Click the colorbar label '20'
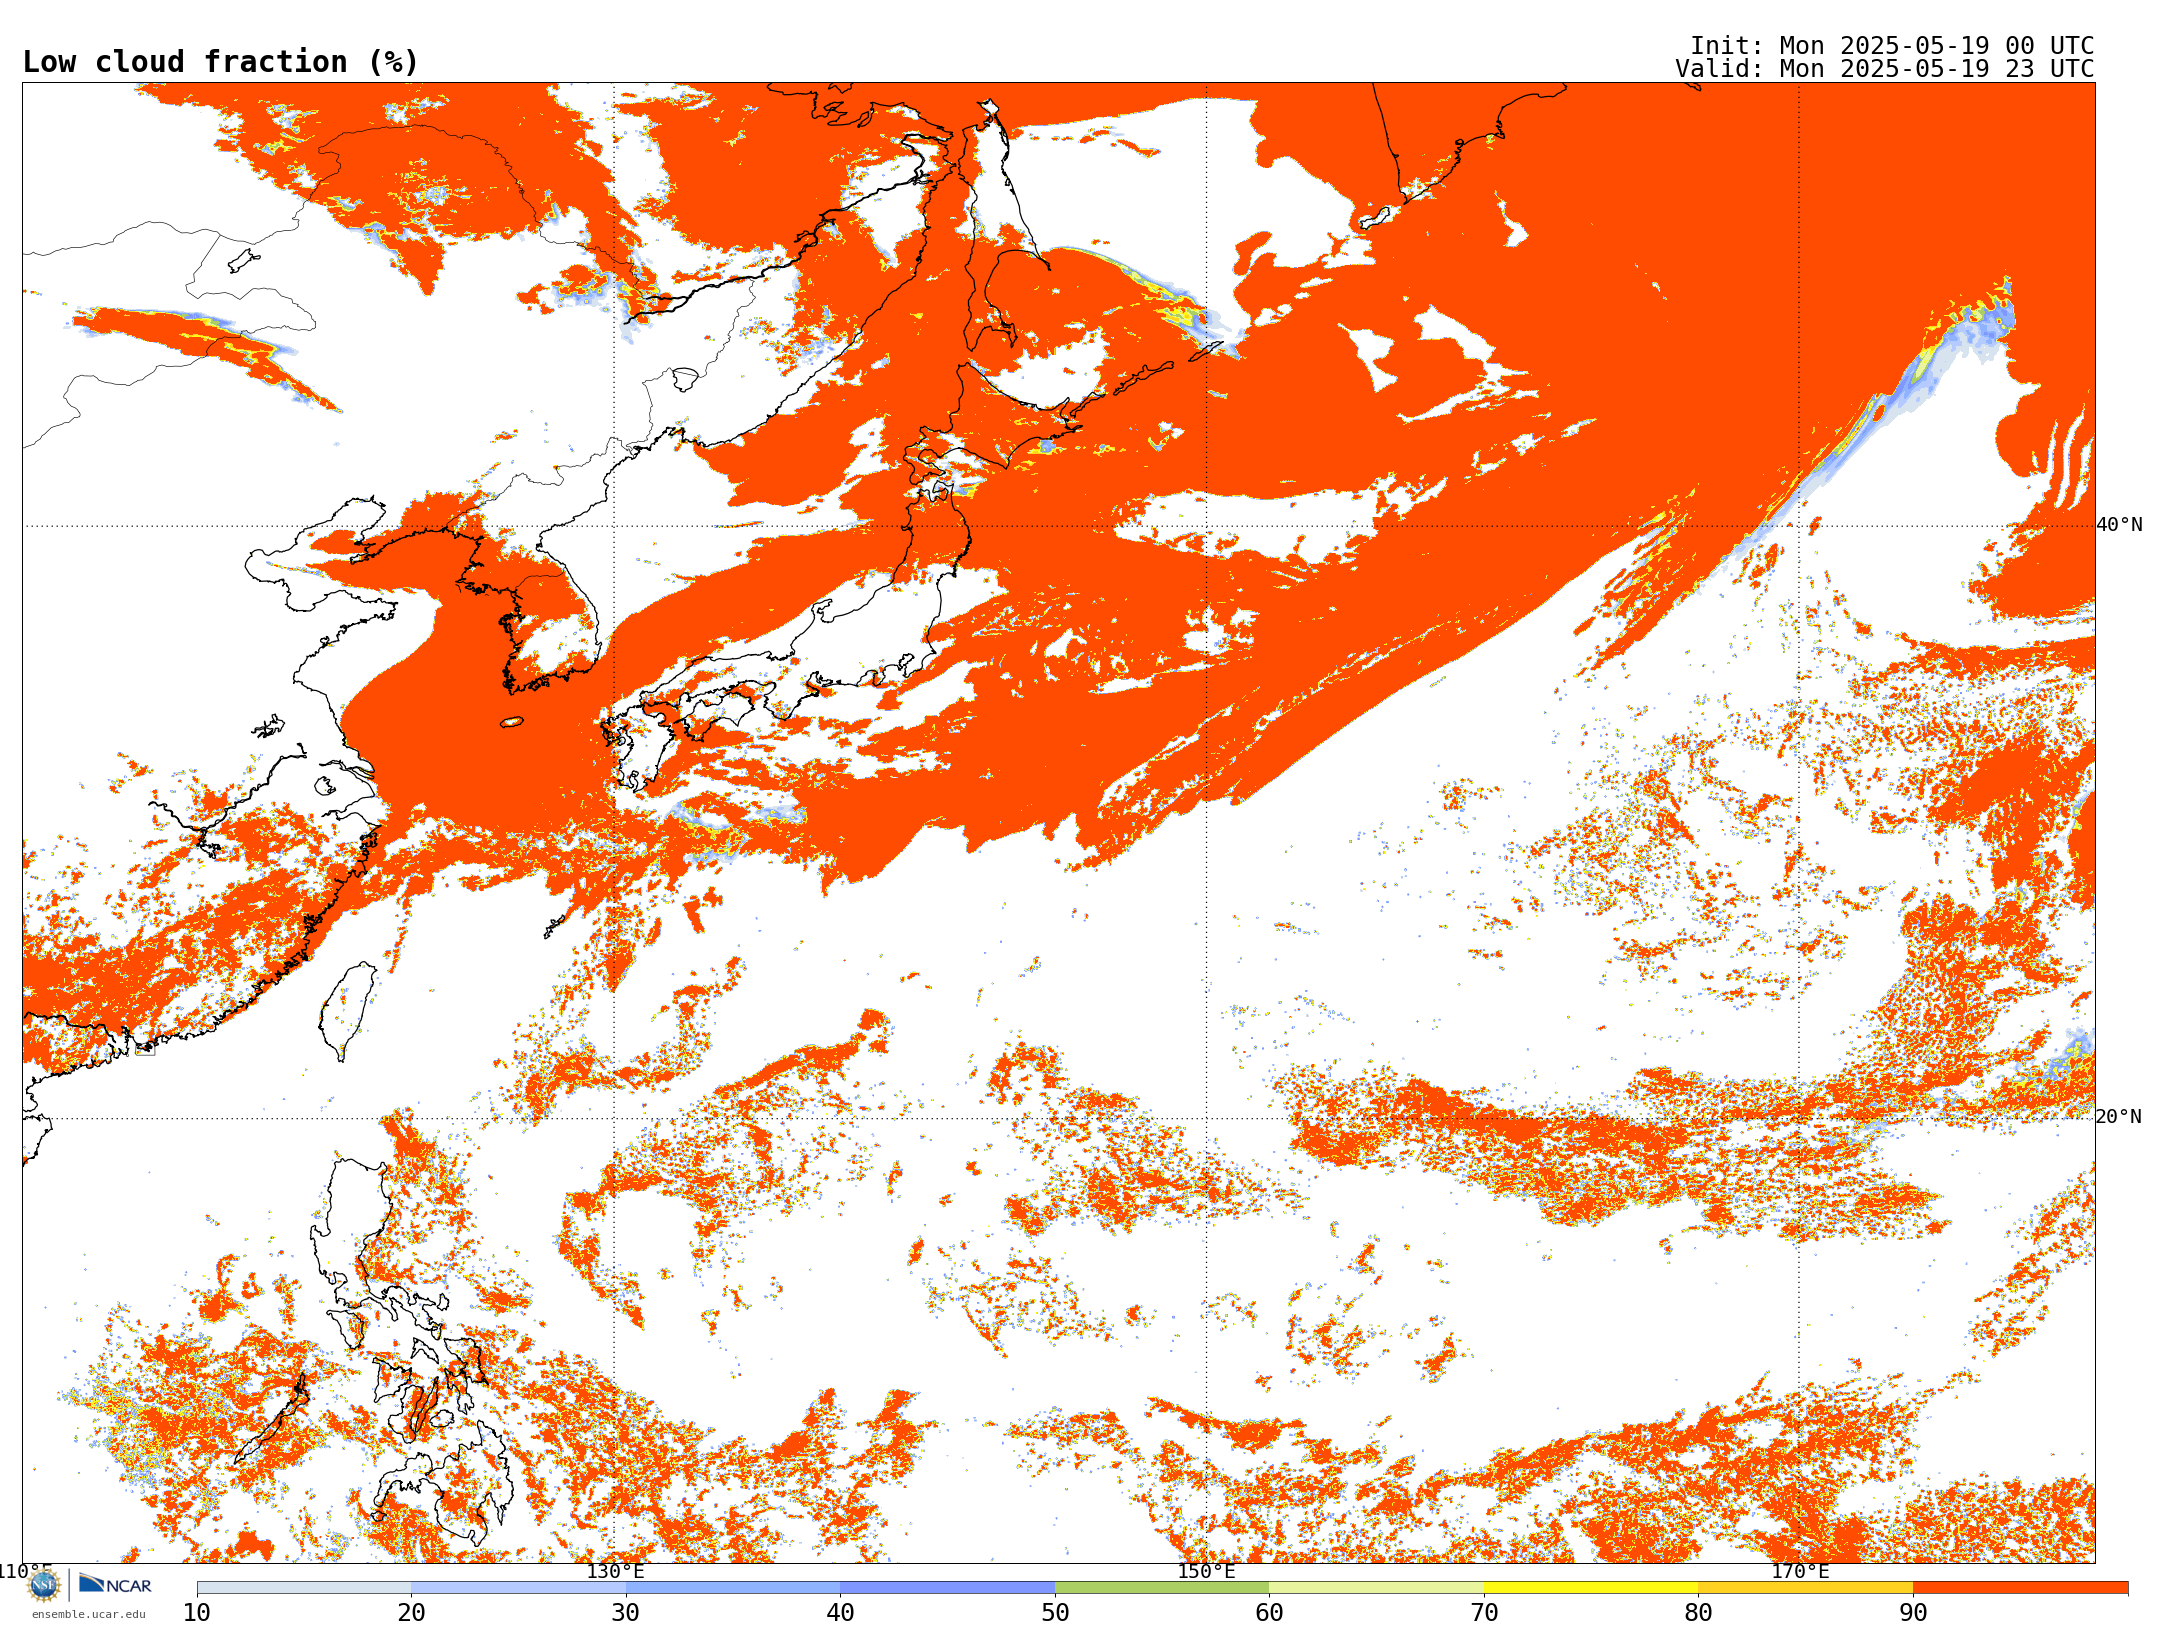 [411, 1613]
